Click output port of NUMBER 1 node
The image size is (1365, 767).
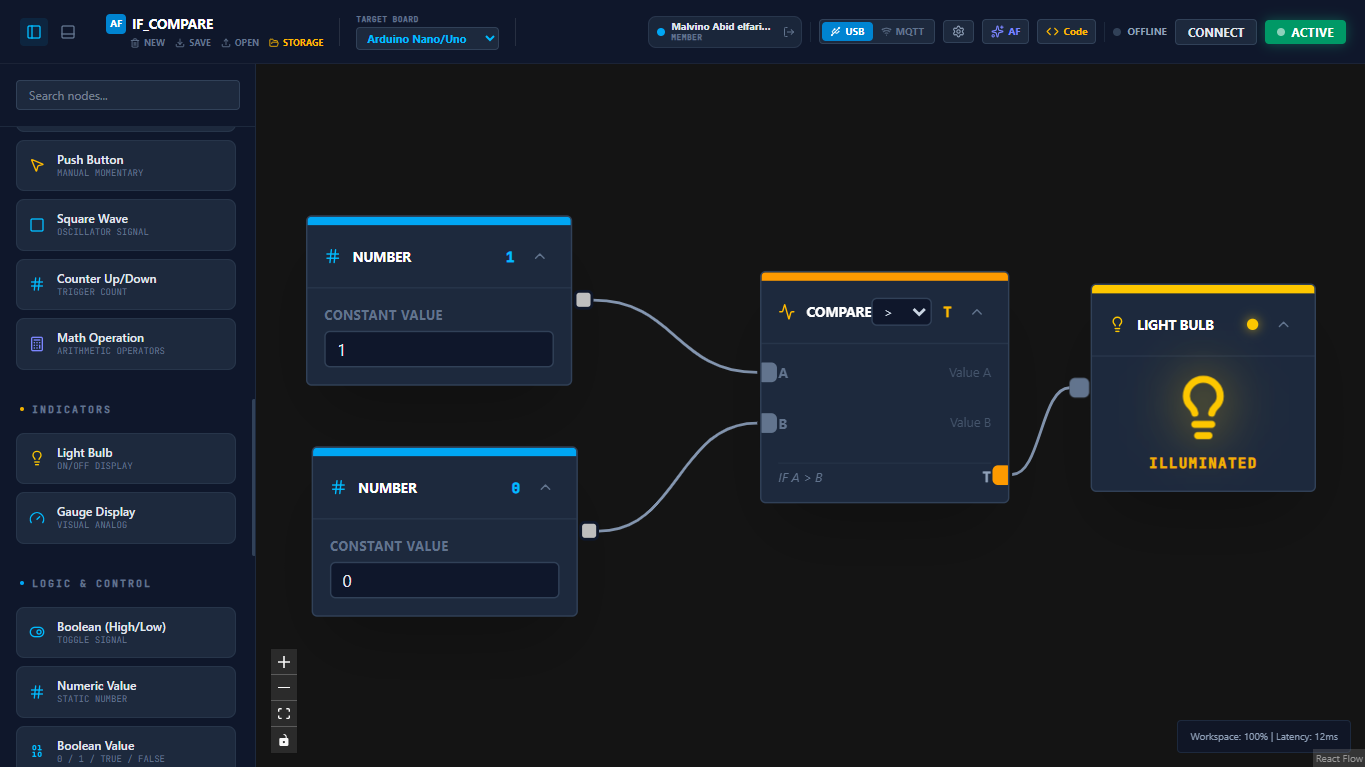tap(583, 299)
